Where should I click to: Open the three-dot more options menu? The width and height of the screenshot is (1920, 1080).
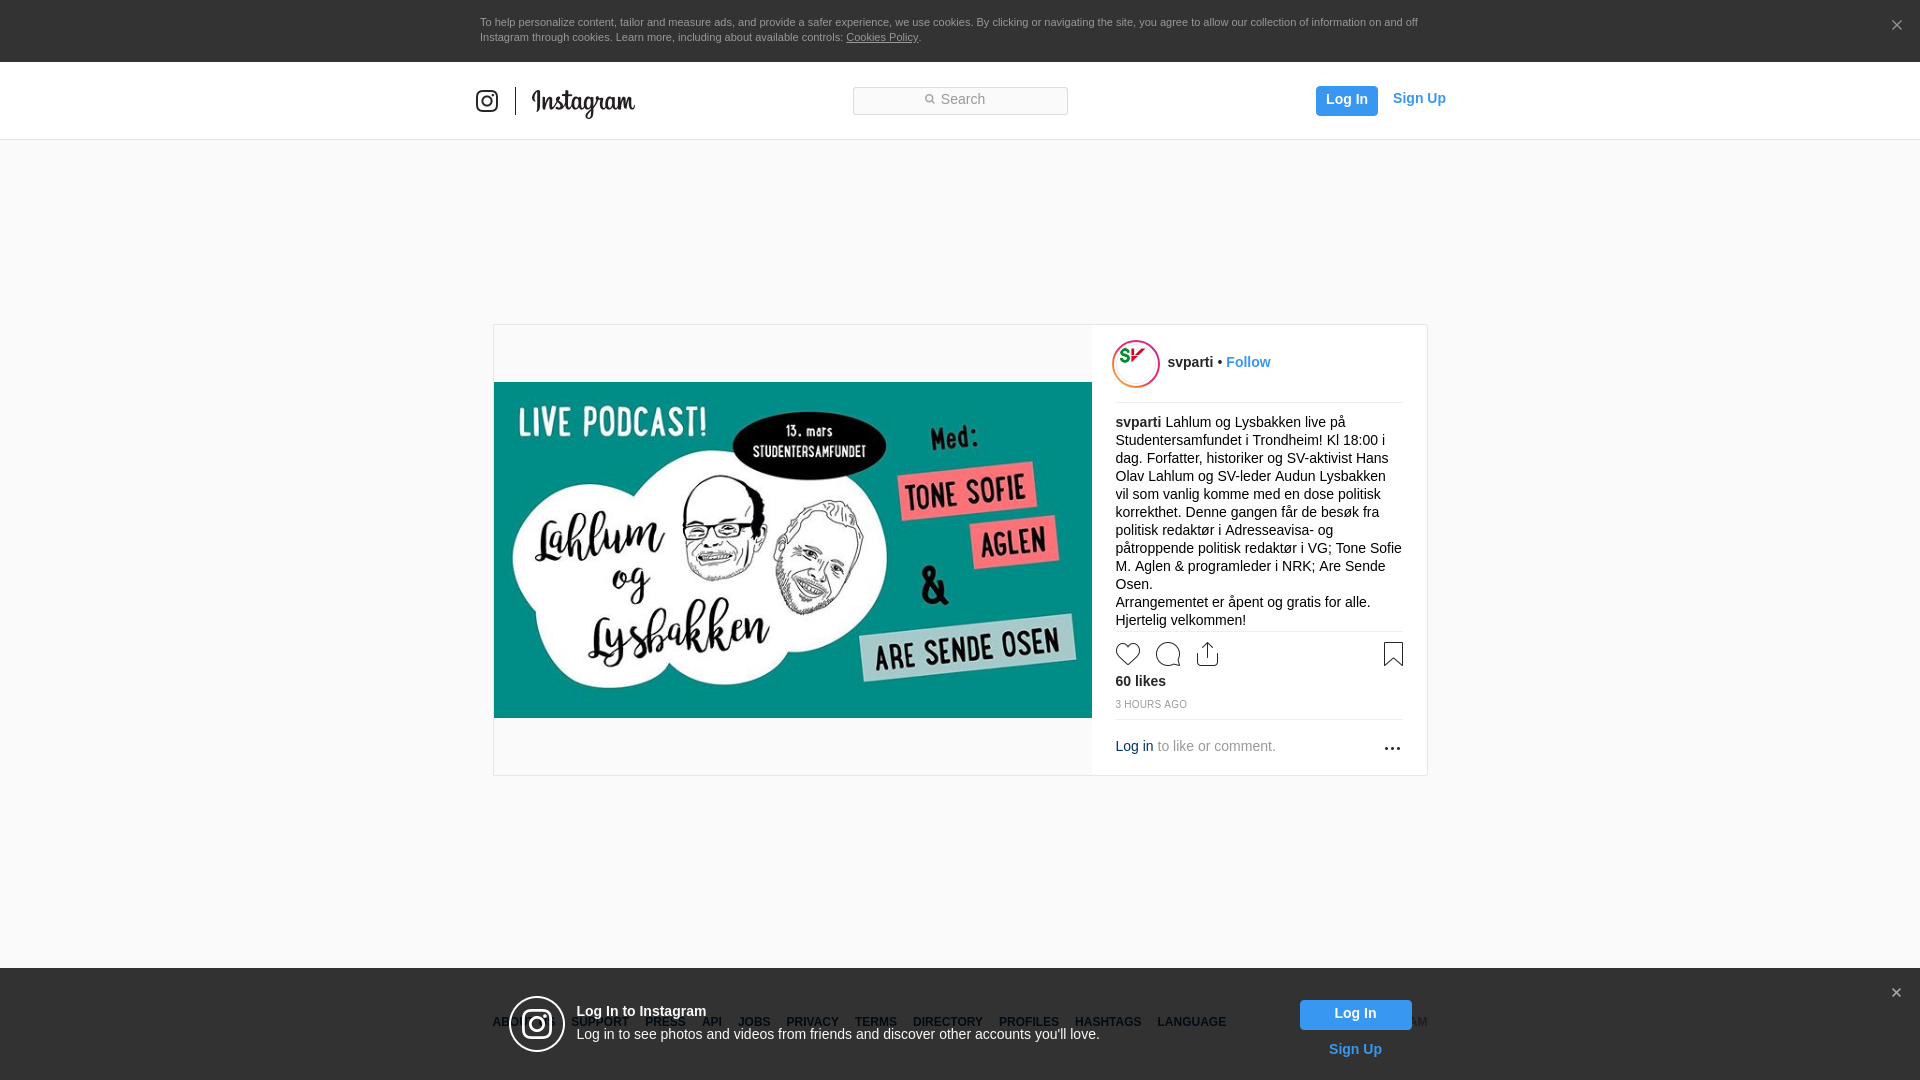[x=1392, y=748]
